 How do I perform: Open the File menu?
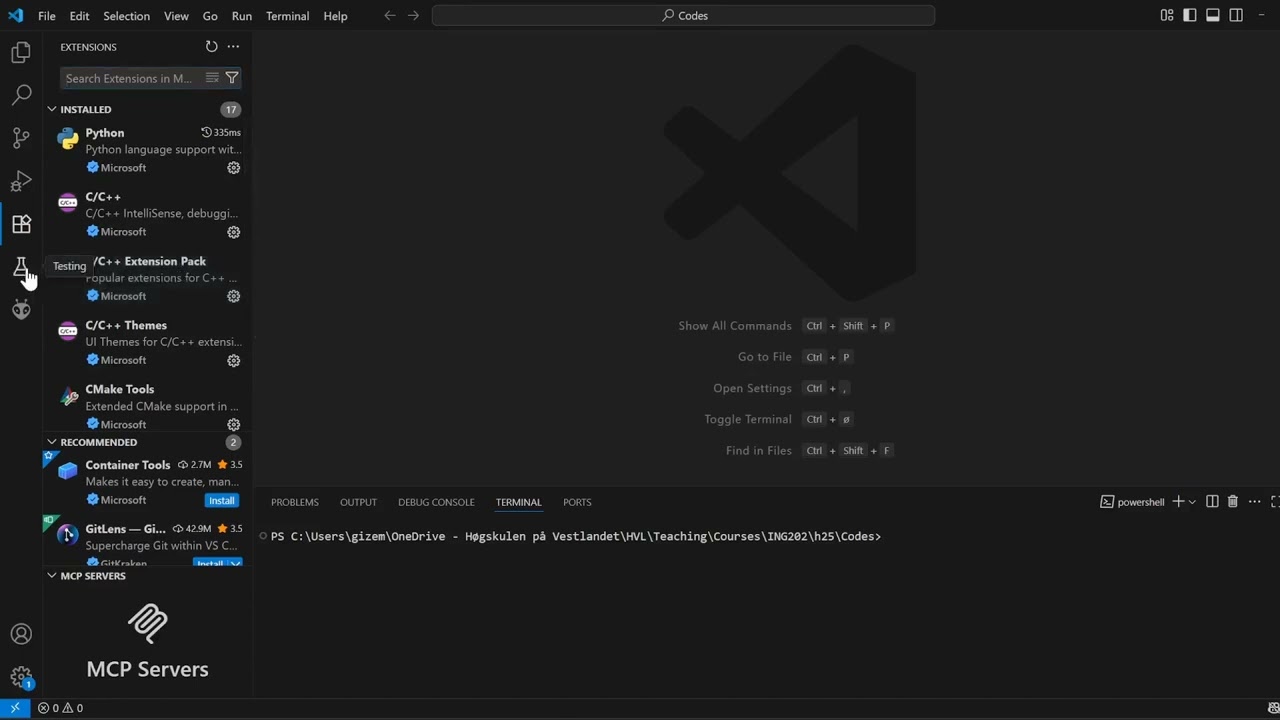point(47,16)
